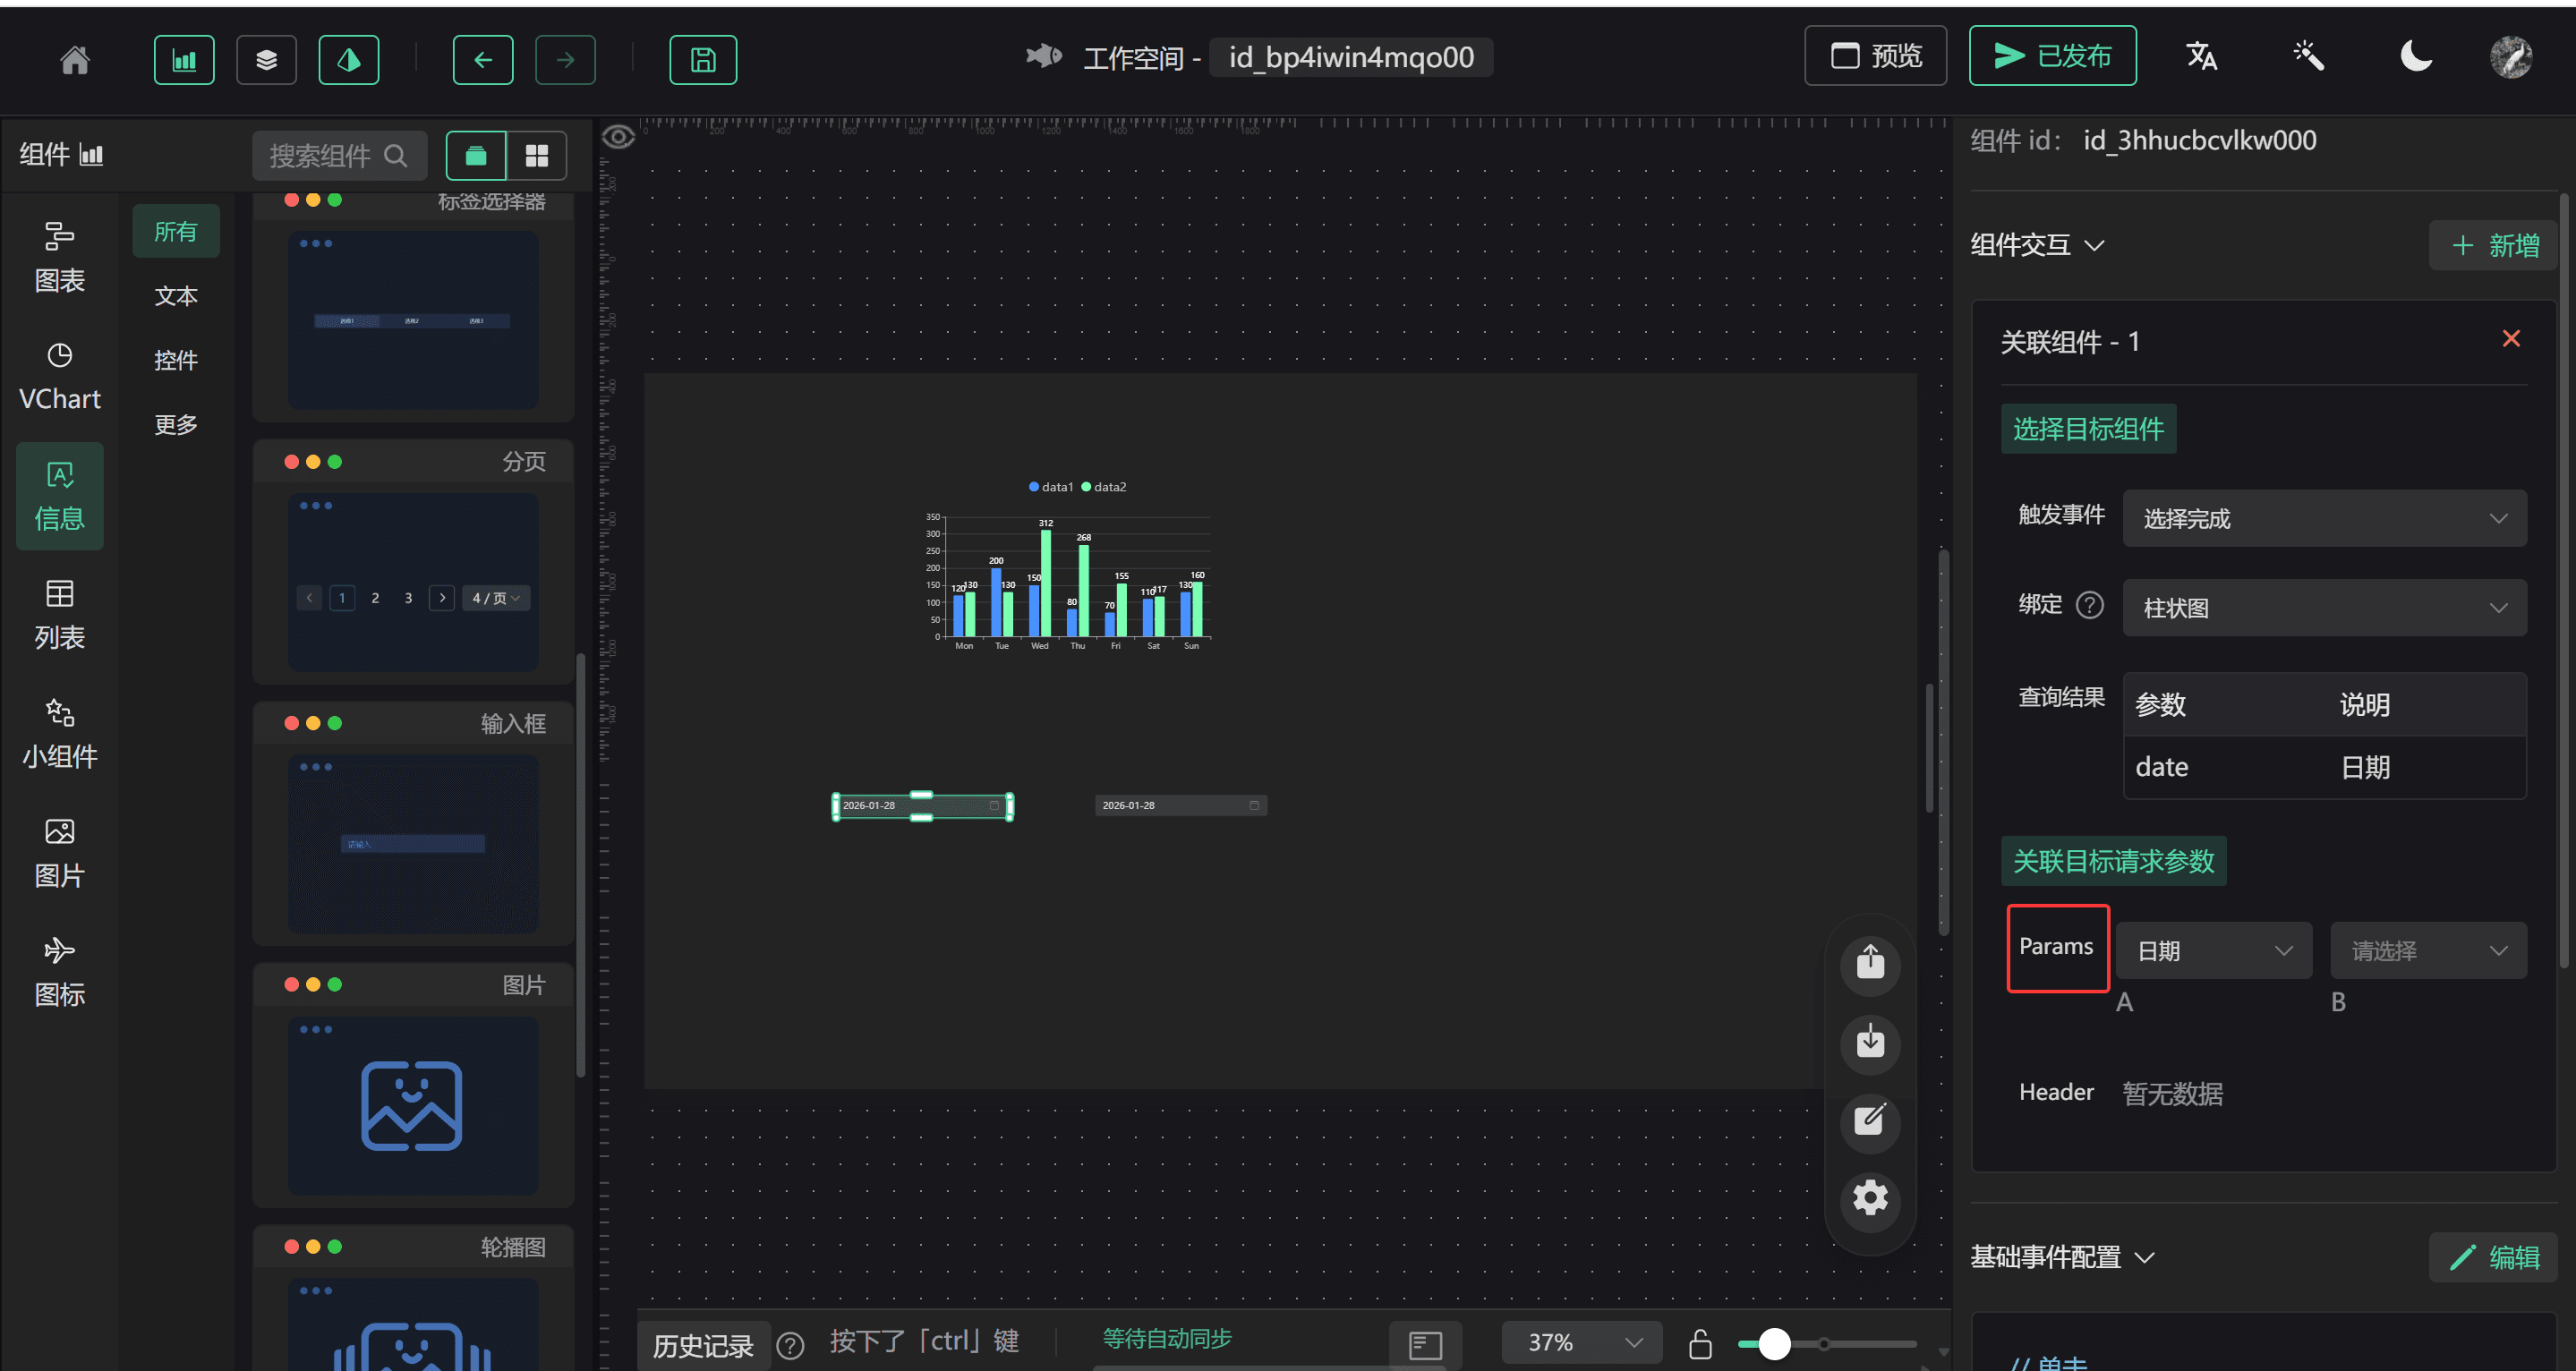Select the VChart sidebar category

60,377
